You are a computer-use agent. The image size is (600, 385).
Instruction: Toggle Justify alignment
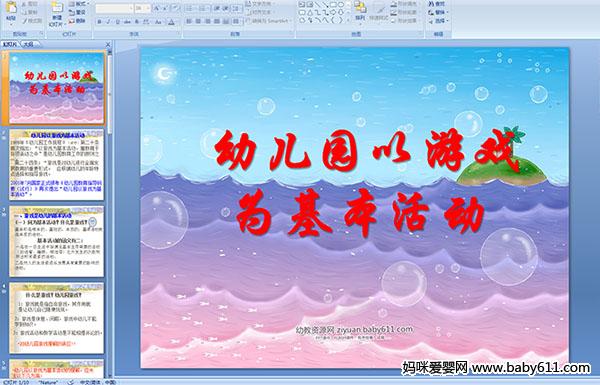click(217, 21)
